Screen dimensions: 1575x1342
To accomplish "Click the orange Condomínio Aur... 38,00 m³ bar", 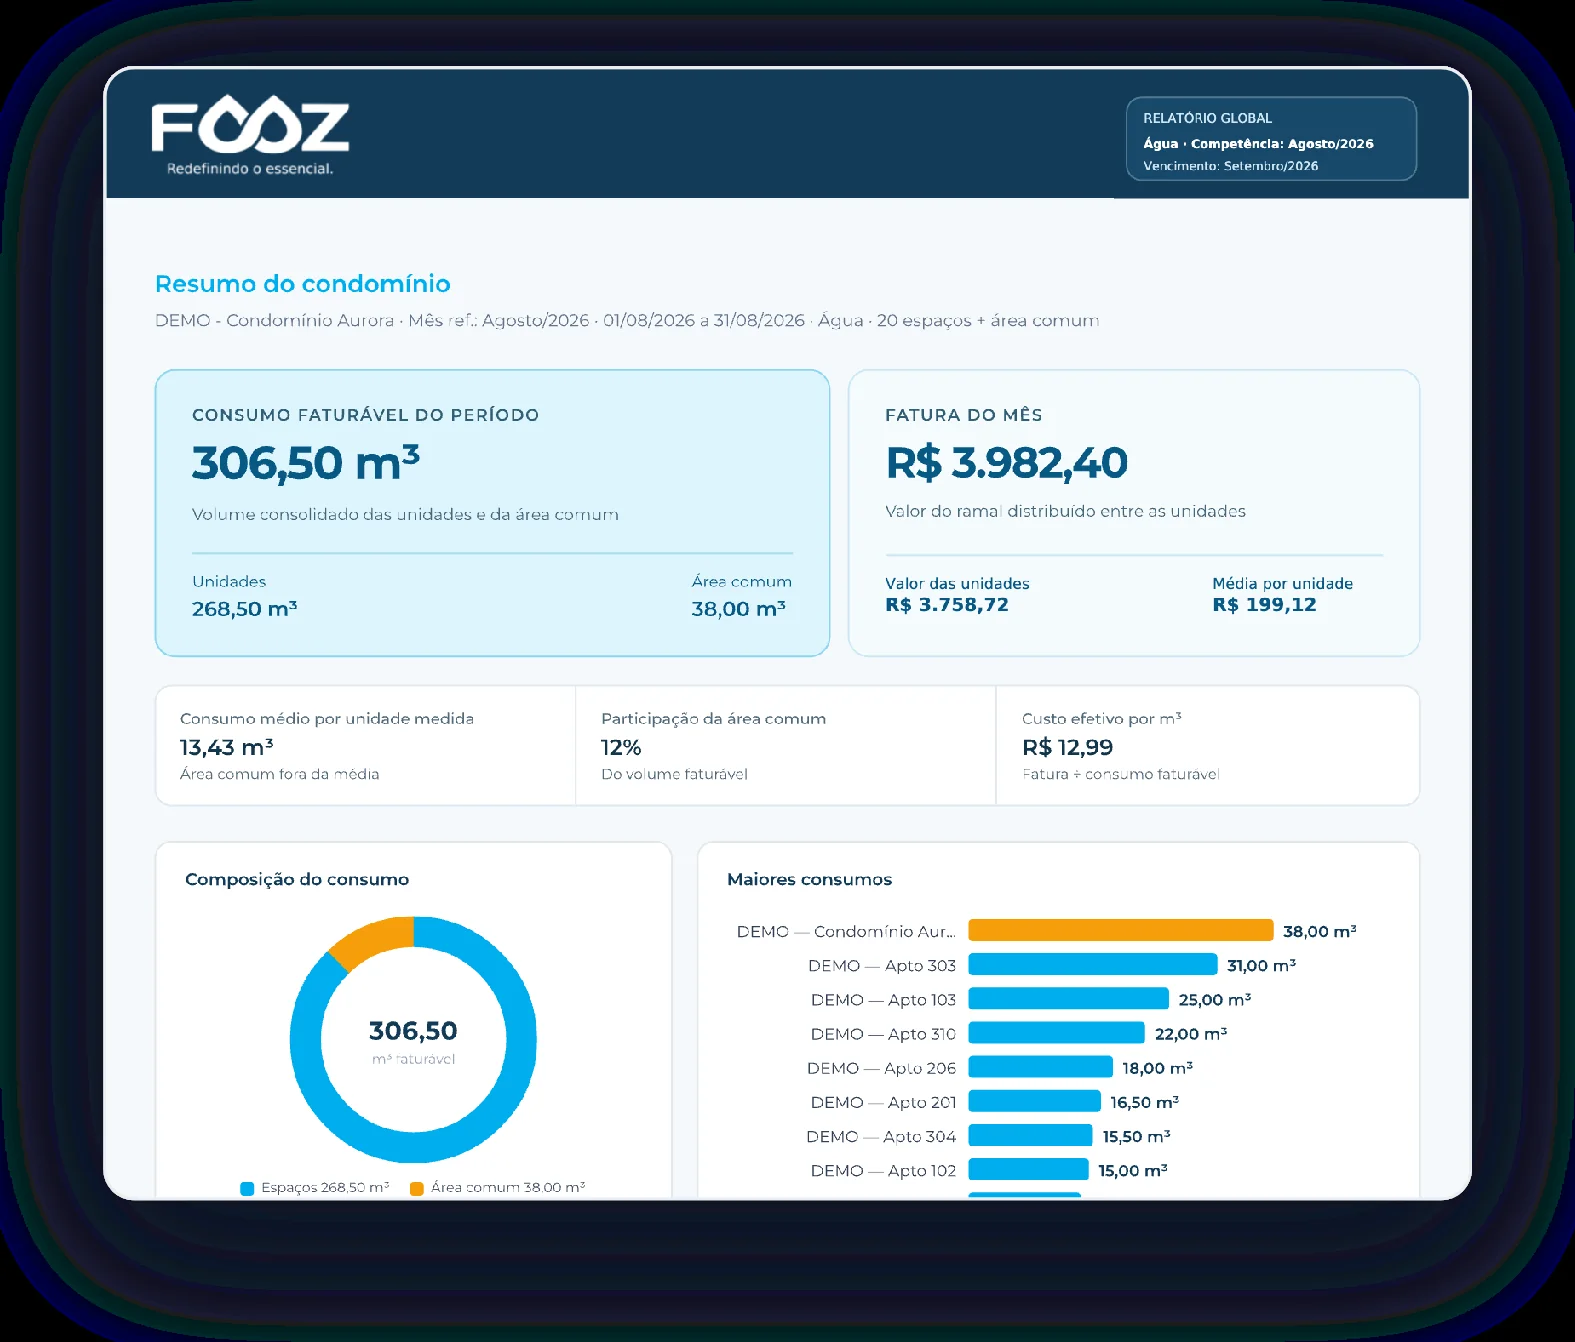I will [1120, 931].
